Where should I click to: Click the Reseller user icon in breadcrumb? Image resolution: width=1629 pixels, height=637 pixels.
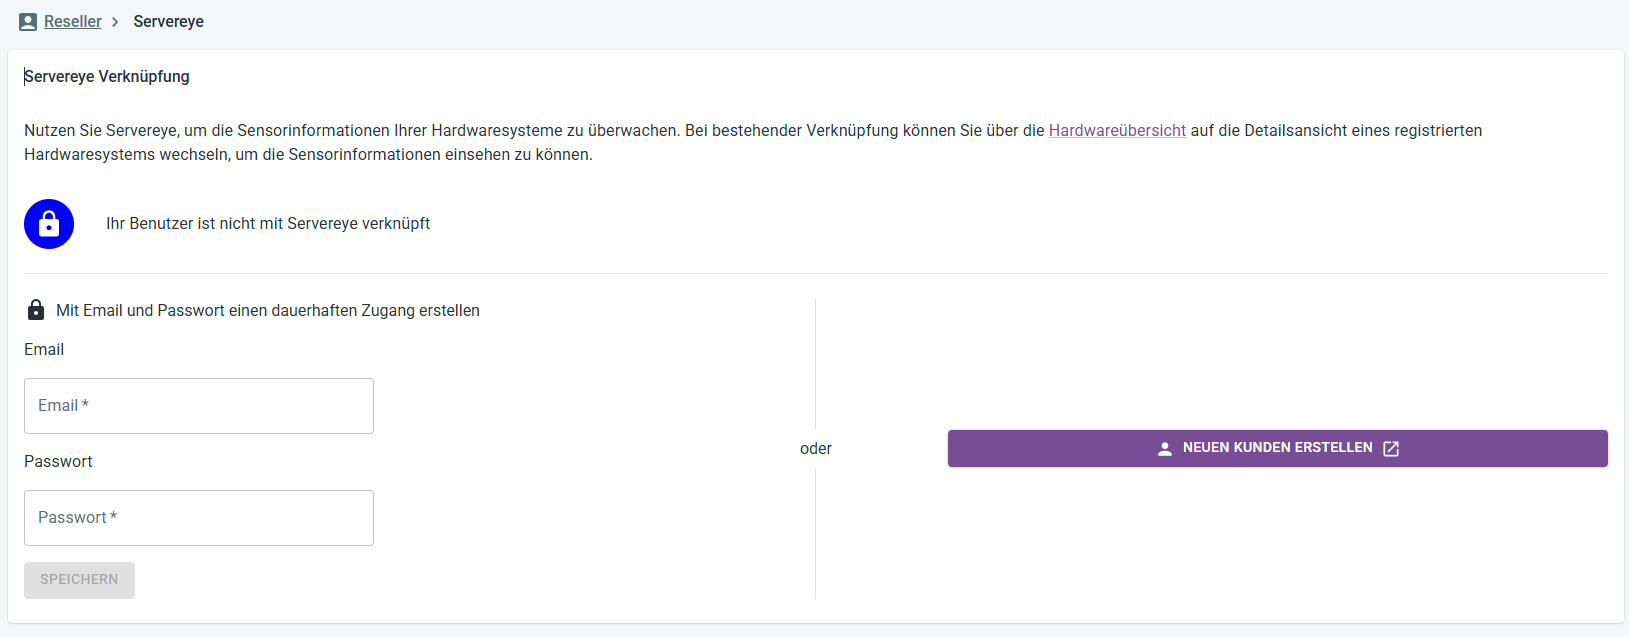point(28,22)
